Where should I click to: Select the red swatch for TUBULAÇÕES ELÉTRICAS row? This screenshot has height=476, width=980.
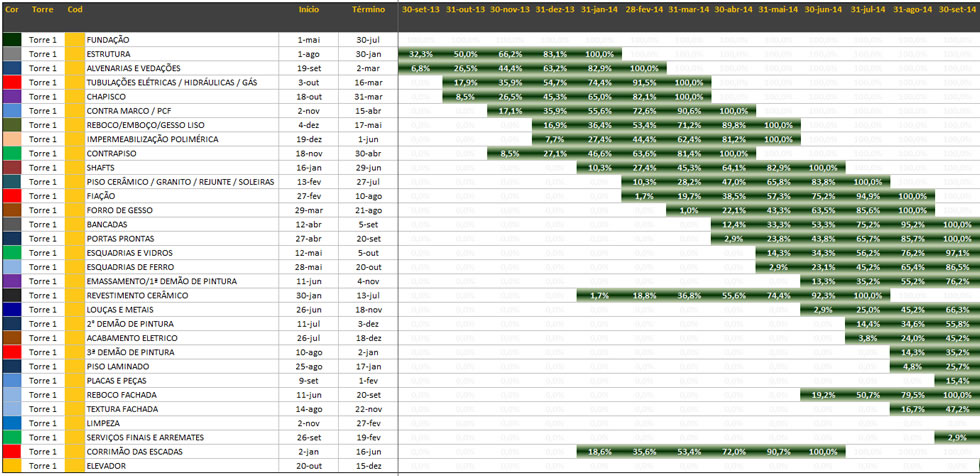[11, 82]
